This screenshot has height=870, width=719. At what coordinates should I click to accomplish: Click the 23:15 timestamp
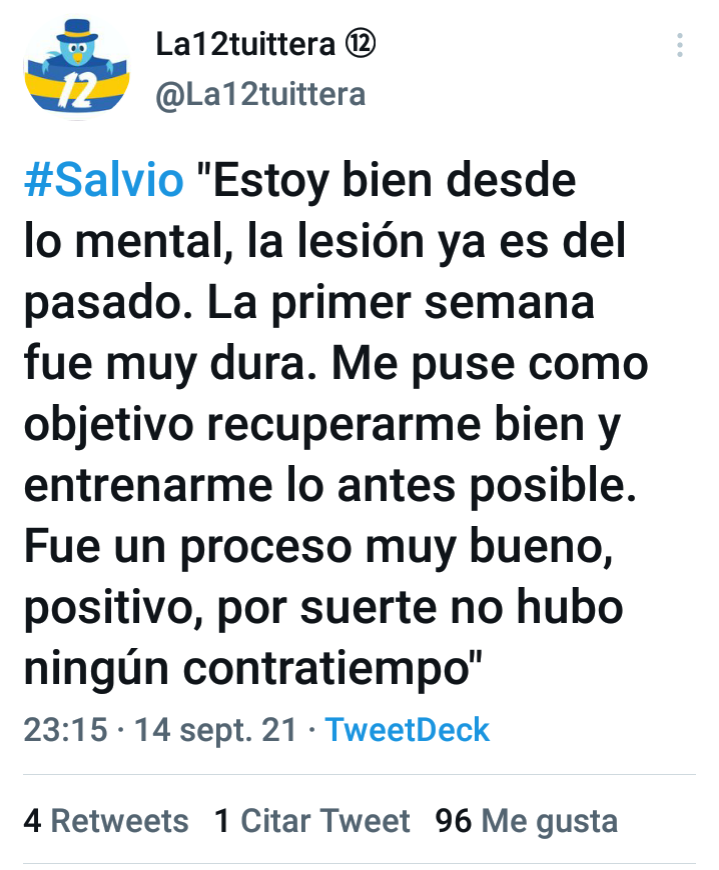[65, 729]
